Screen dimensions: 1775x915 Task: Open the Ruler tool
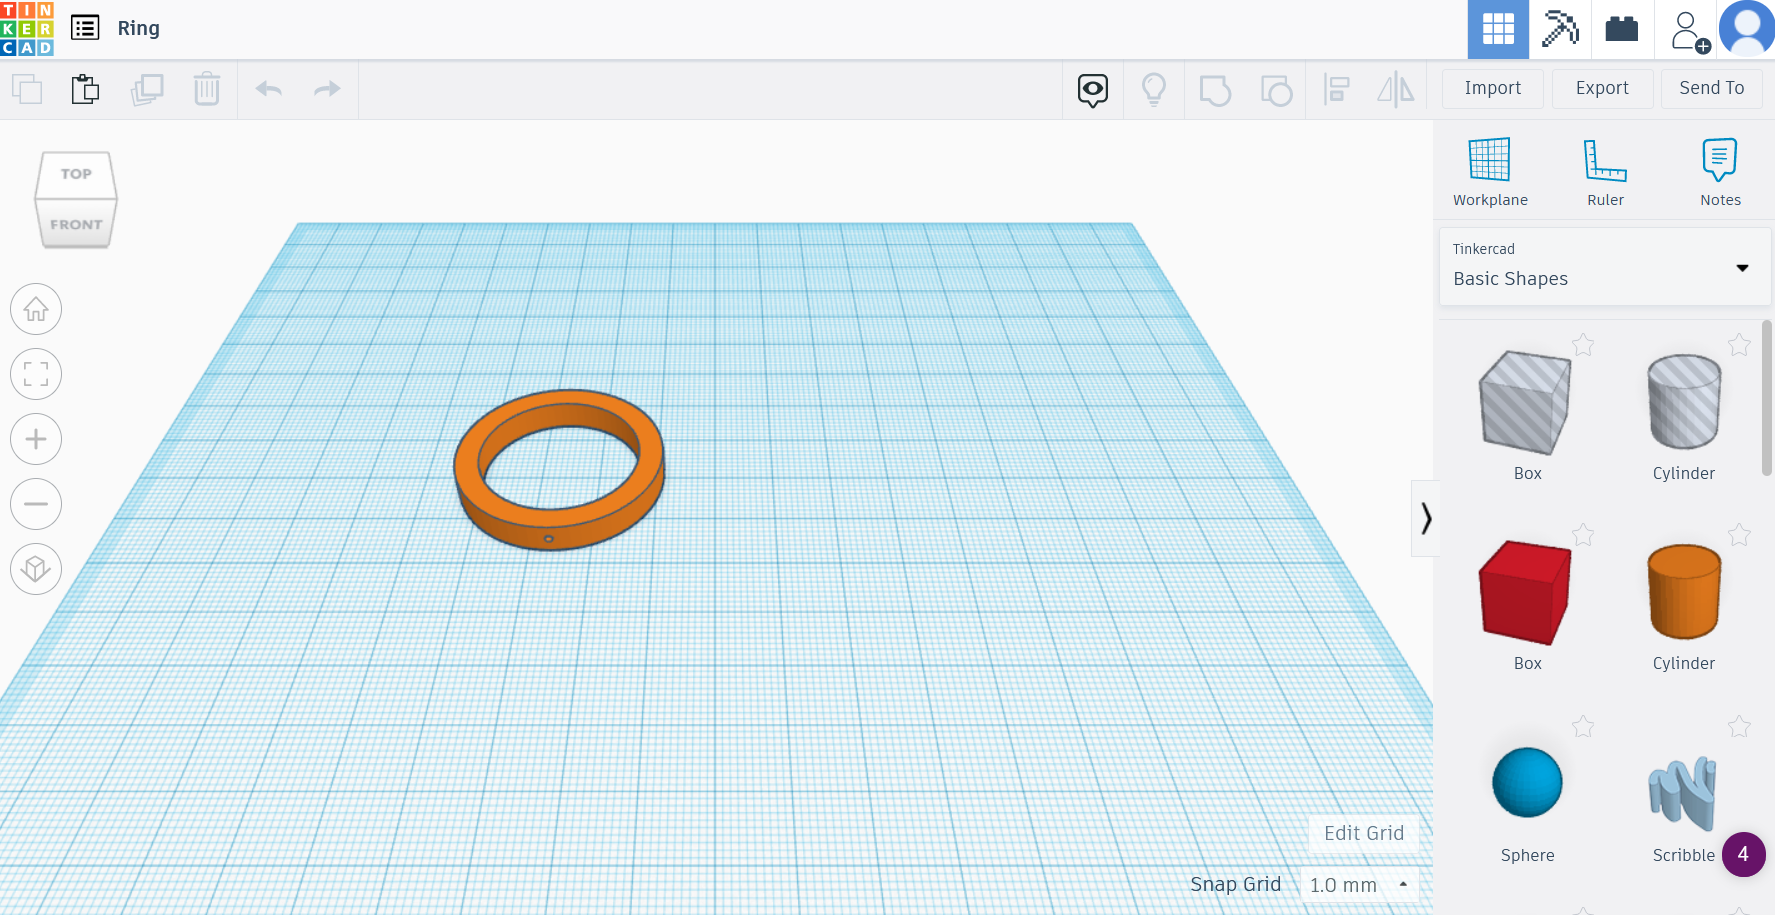point(1605,170)
